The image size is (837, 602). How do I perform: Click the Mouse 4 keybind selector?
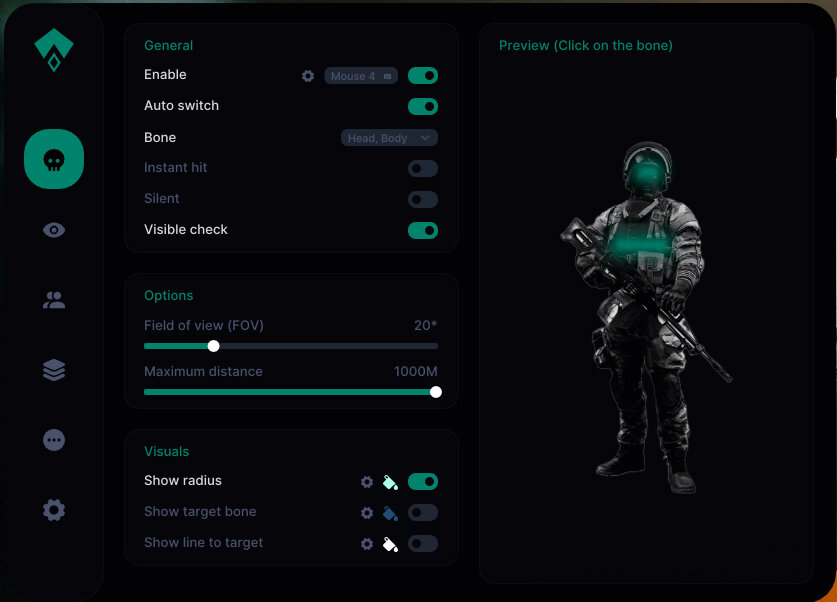361,76
